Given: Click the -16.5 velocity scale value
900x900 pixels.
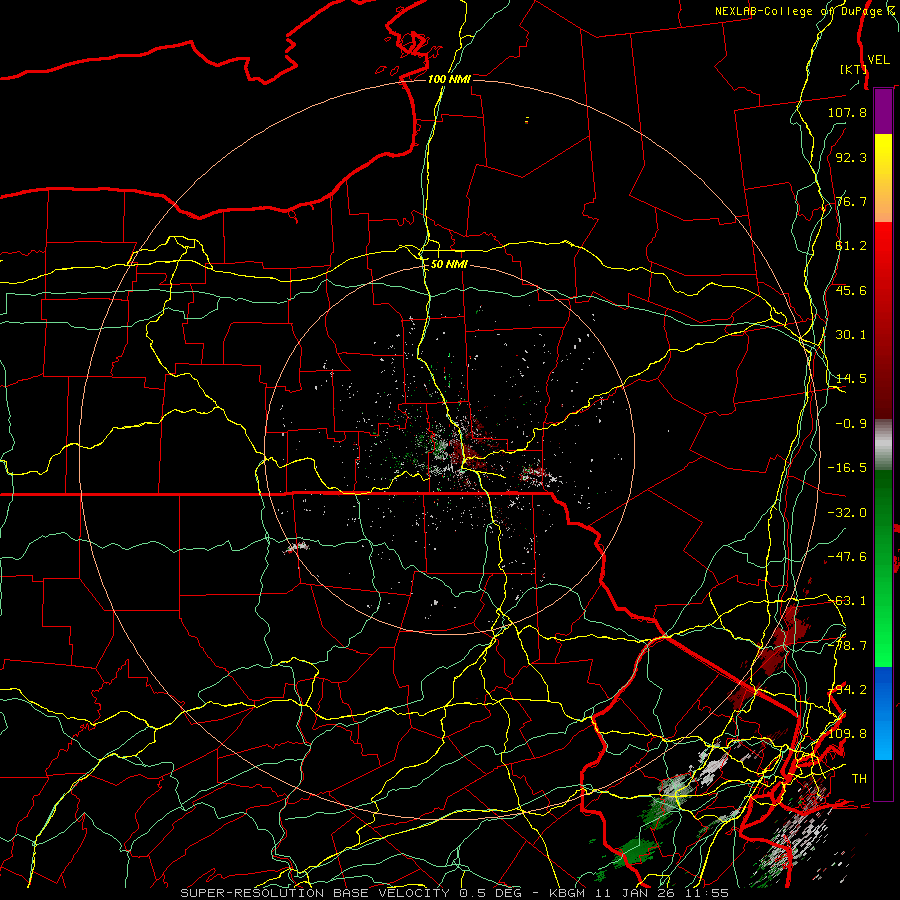Looking at the screenshot, I should click(847, 468).
